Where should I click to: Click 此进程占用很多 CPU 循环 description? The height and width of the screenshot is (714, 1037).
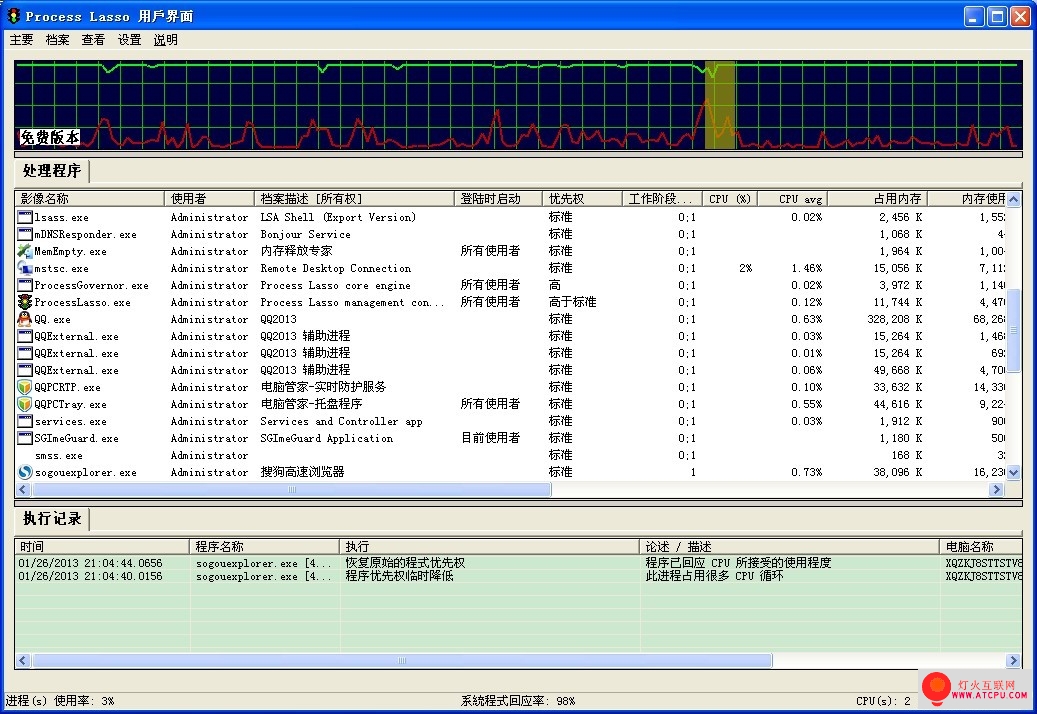pyautogui.click(x=714, y=576)
